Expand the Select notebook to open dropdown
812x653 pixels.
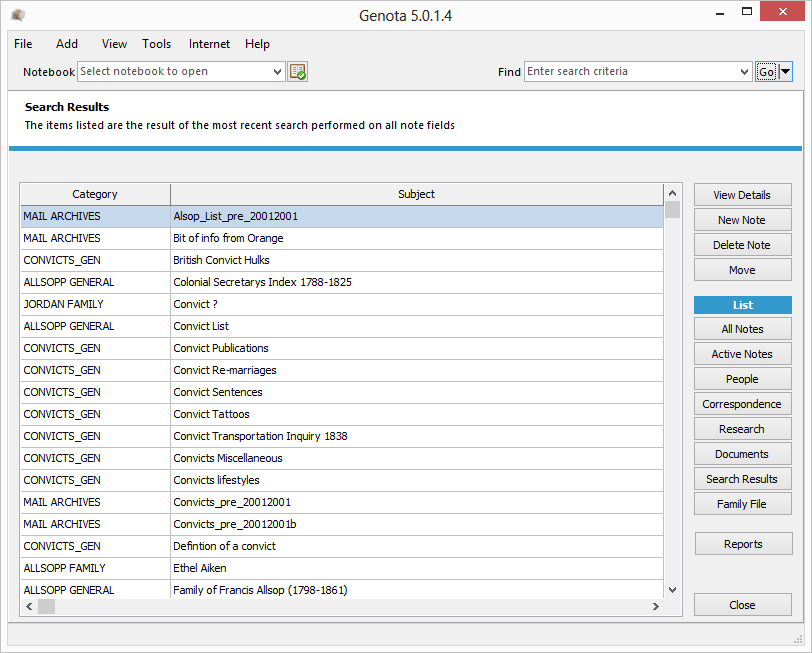coord(278,72)
